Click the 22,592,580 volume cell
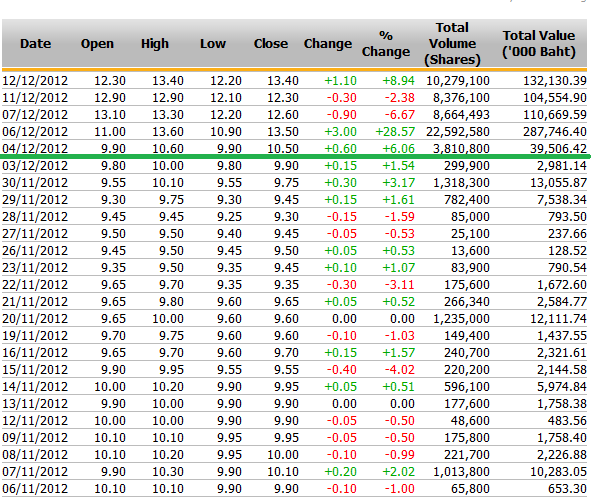591x497 pixels. 458,132
